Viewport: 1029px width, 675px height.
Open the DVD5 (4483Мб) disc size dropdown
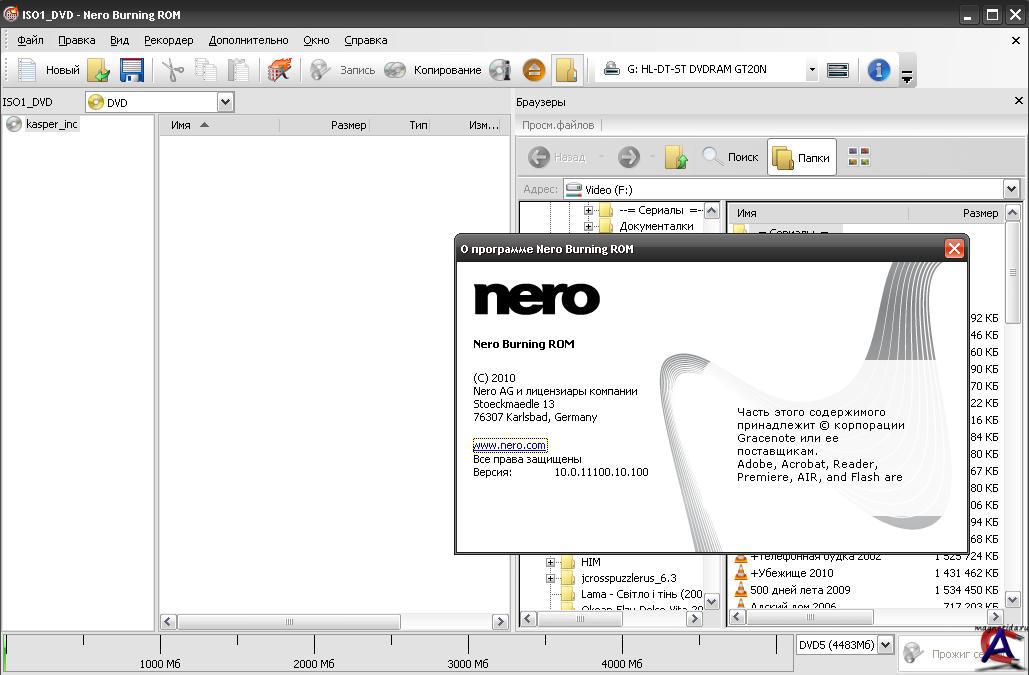tap(884, 645)
